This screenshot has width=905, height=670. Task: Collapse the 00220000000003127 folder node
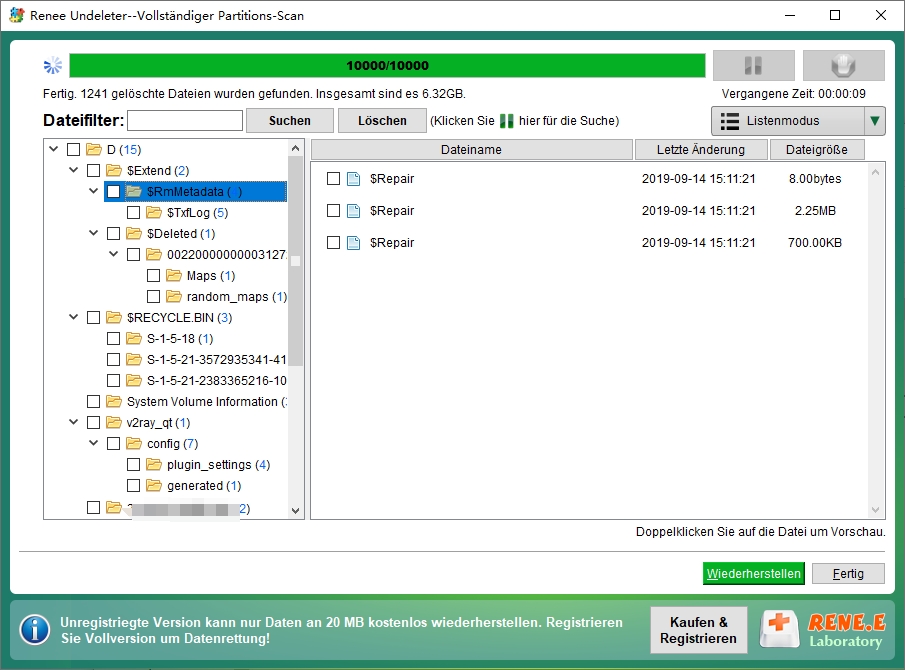click(114, 253)
